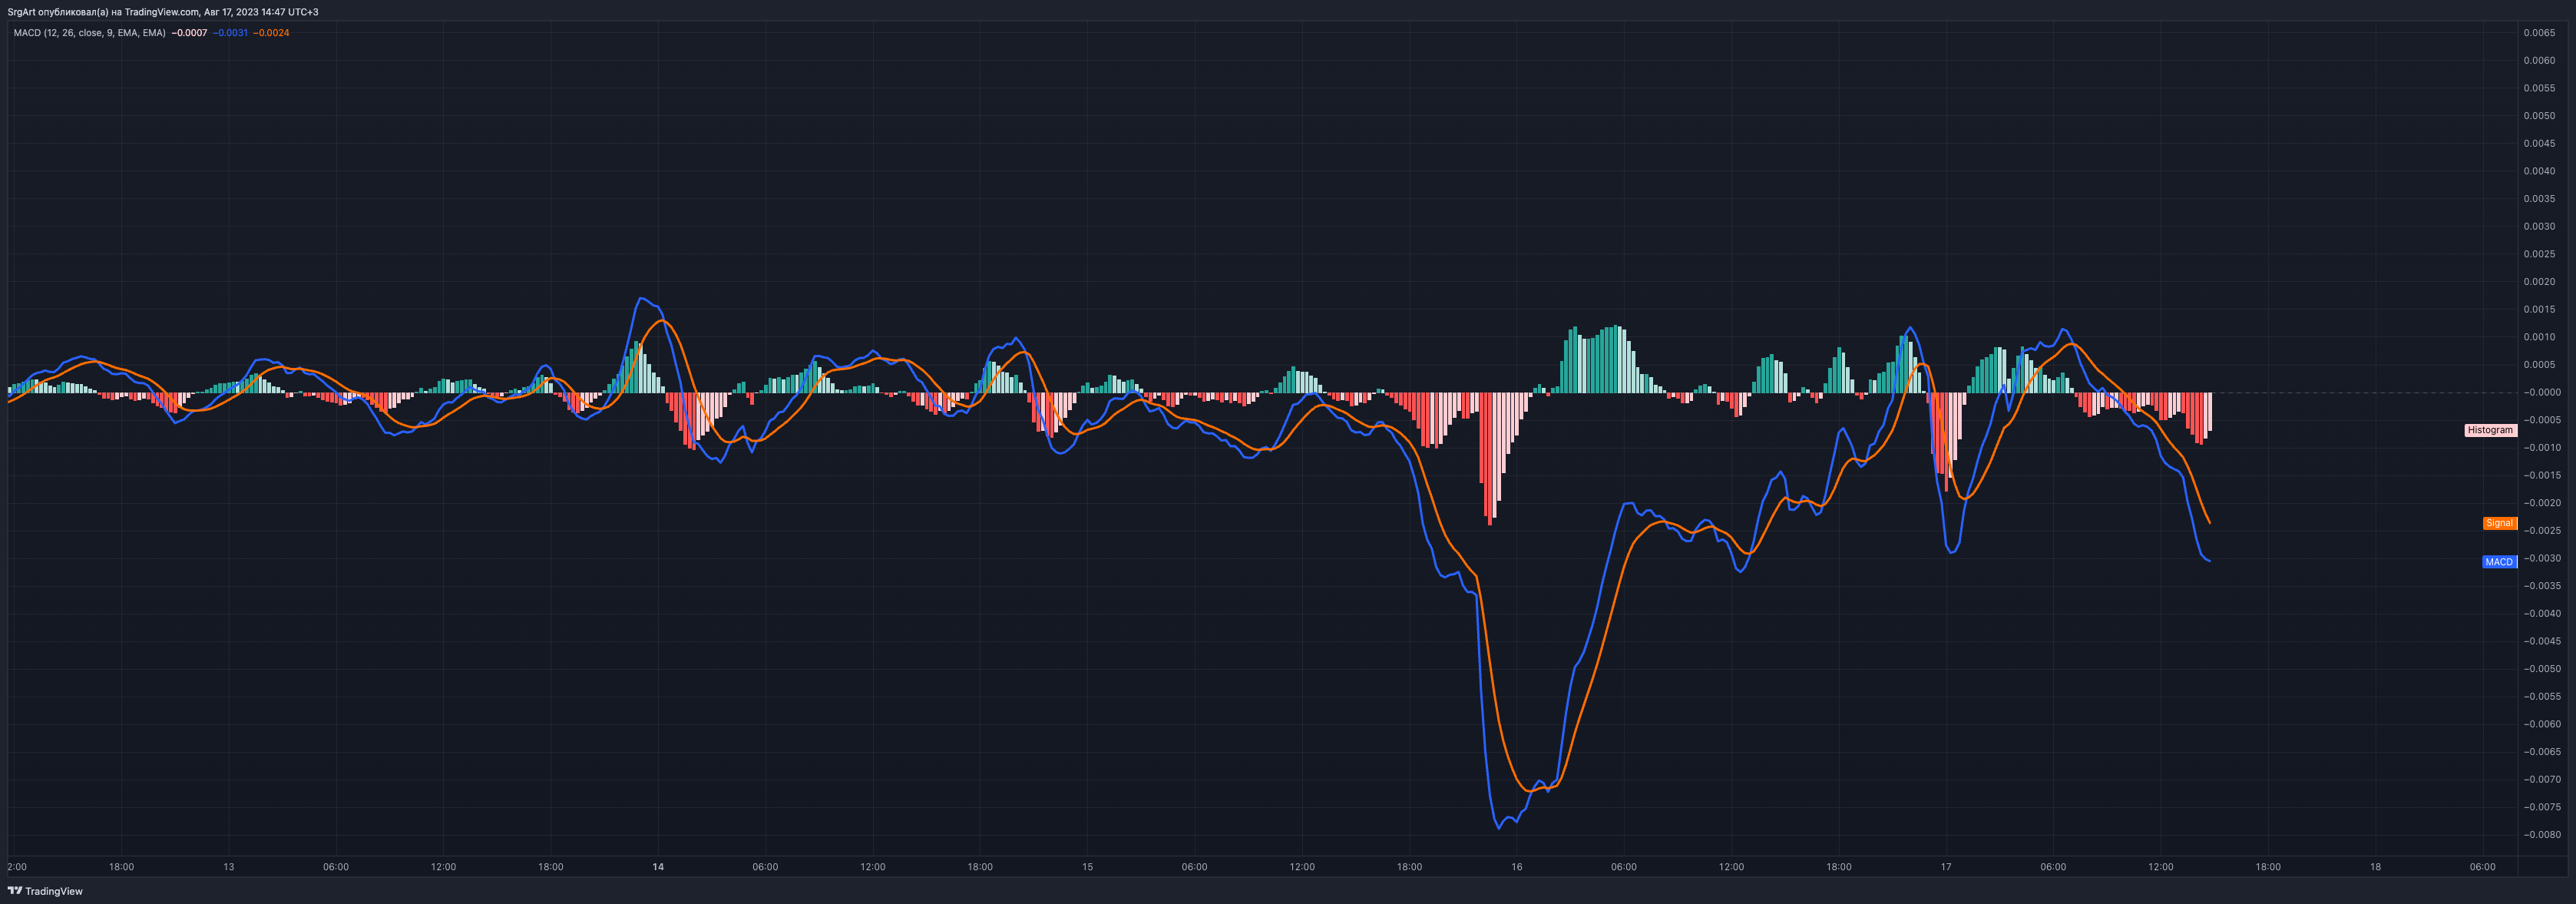Image resolution: width=2576 pixels, height=904 pixels.
Task: Click the blue MACD value −0.0031 in legend
Action: [230, 33]
